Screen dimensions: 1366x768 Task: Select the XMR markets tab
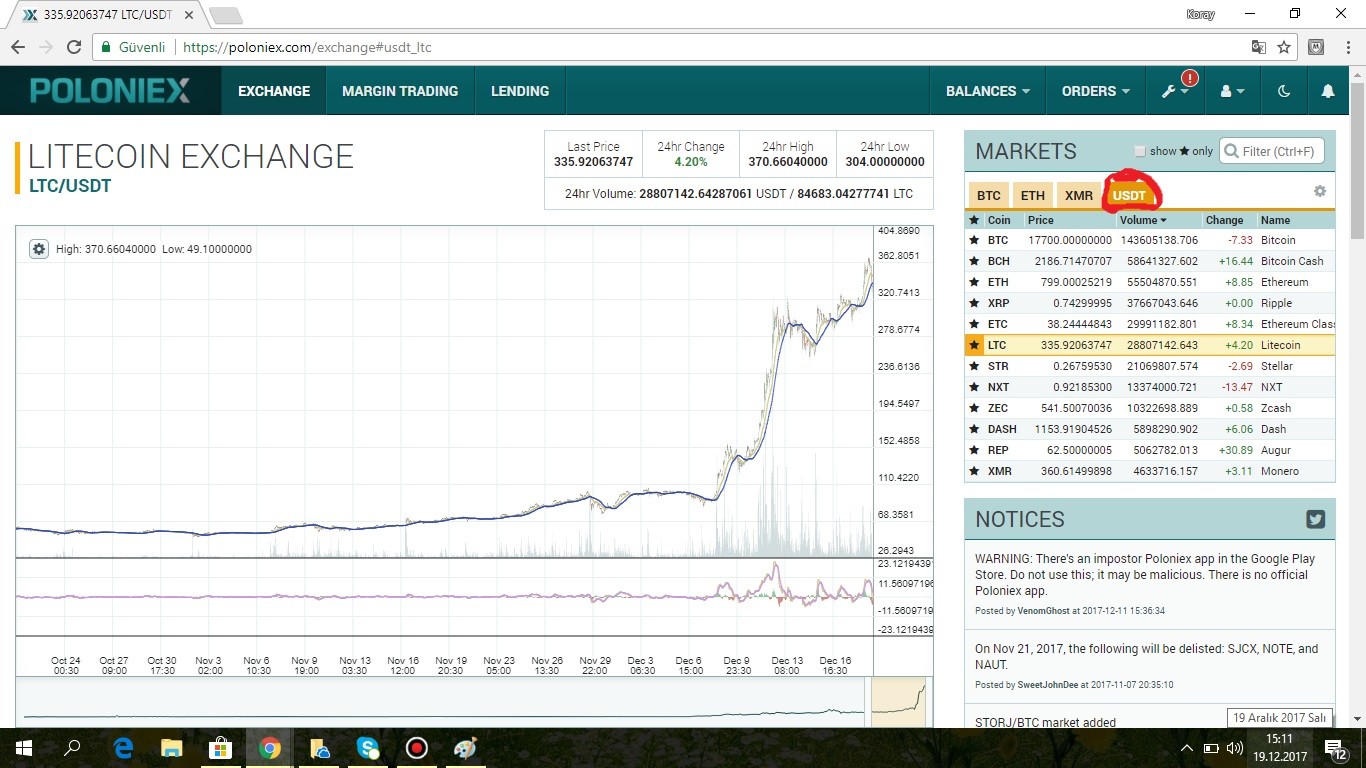point(1079,195)
